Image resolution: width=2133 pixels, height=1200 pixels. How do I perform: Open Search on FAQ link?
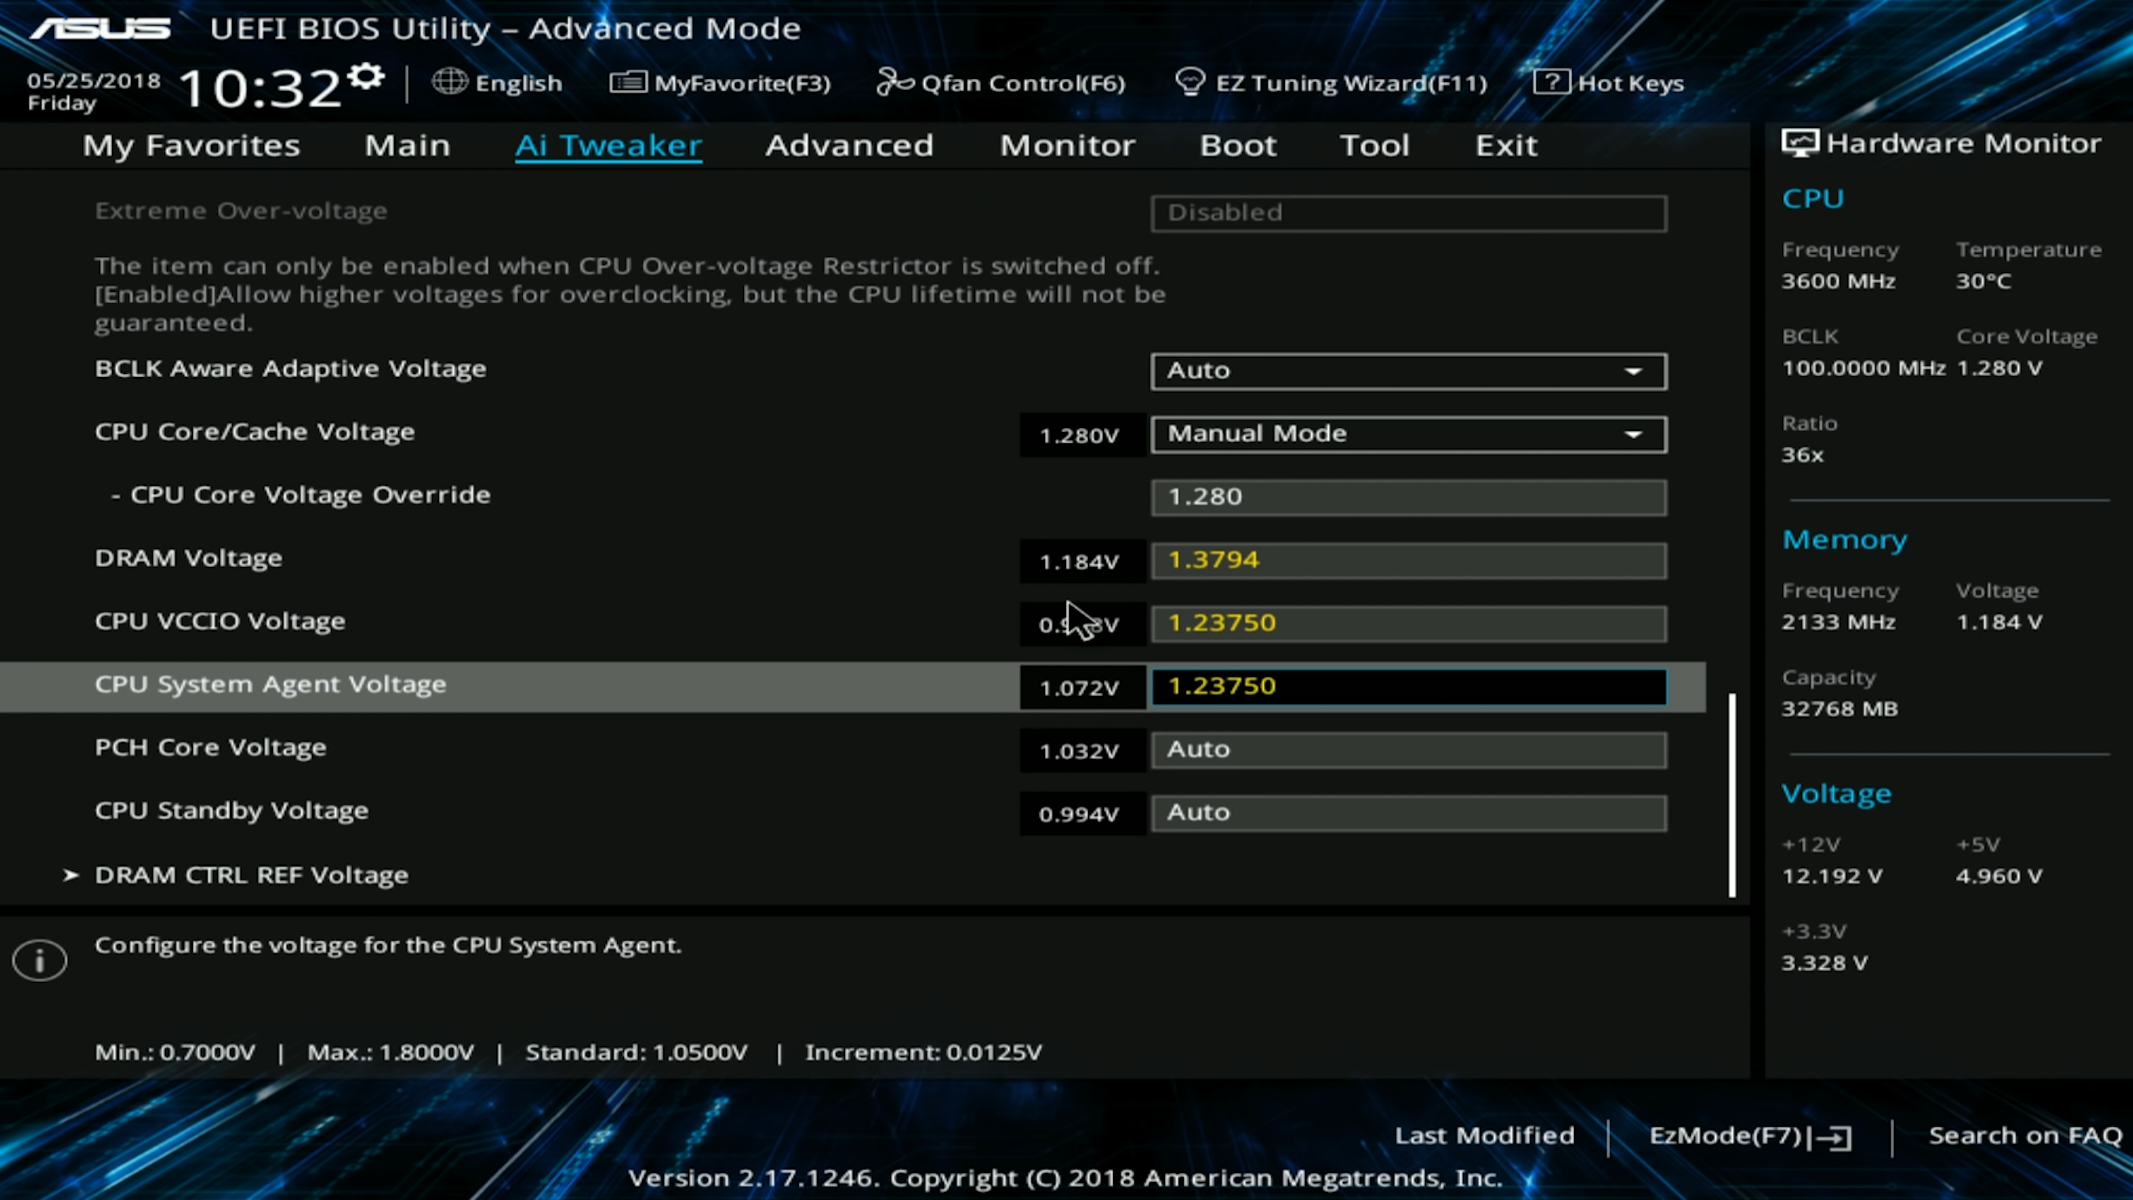[x=2024, y=1136]
